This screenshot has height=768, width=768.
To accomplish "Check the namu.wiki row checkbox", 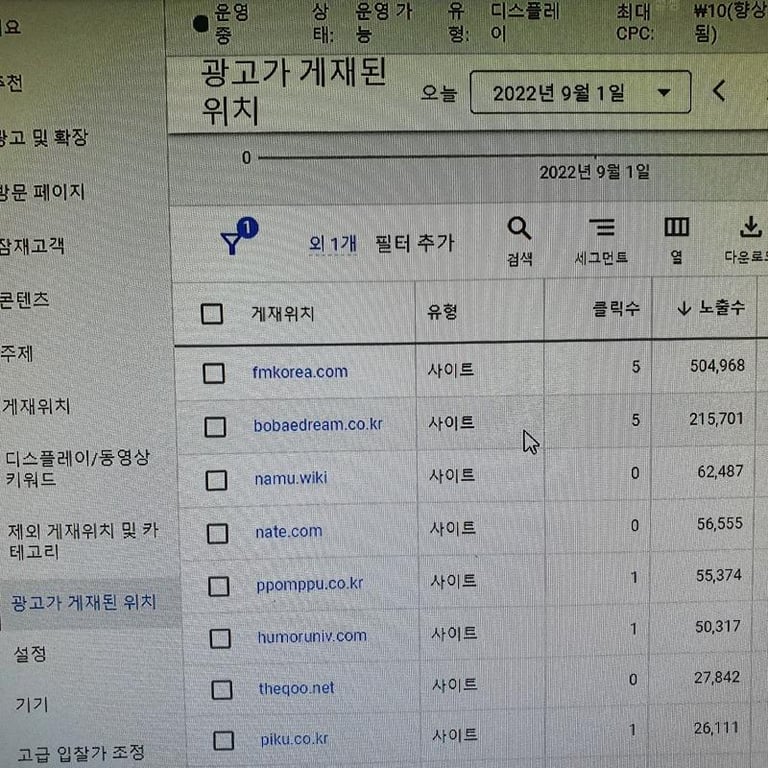I will [x=216, y=480].
